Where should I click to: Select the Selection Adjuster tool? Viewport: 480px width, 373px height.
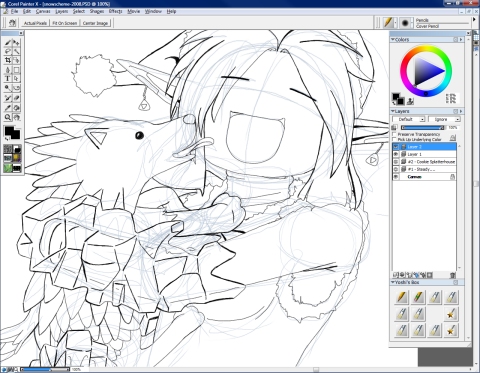click(x=16, y=60)
